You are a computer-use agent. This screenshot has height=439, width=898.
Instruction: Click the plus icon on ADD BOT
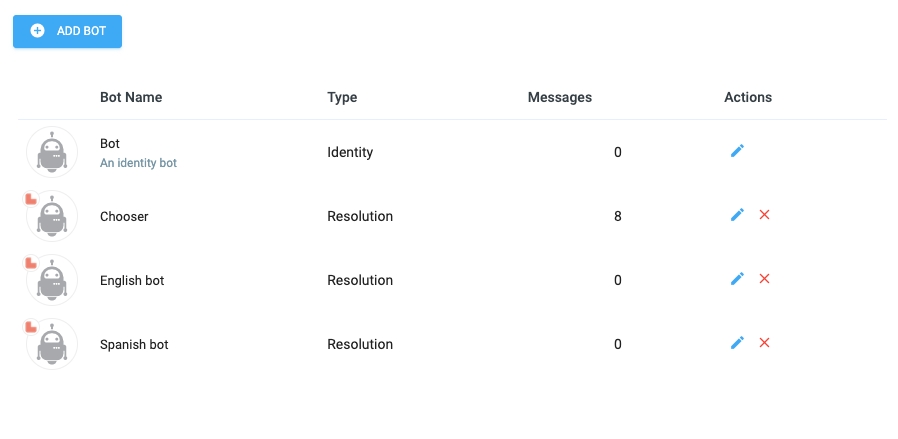(37, 31)
